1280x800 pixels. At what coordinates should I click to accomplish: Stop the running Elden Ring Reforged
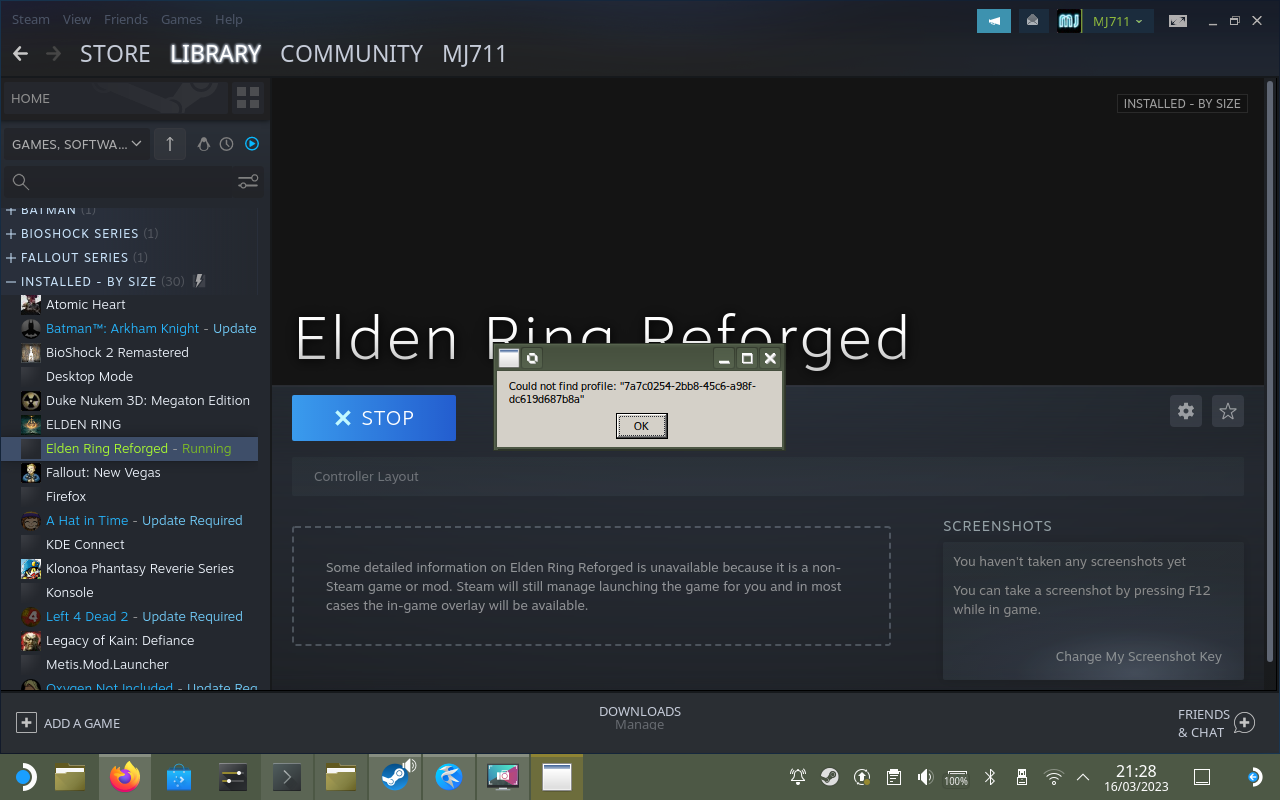click(x=373, y=418)
